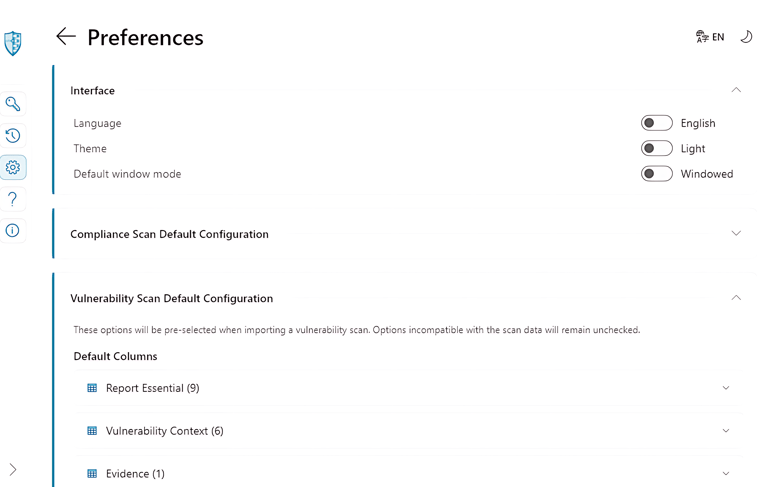Viewport: 768px width, 487px height.
Task: Toggle the Default window mode switch
Action: (x=656, y=174)
